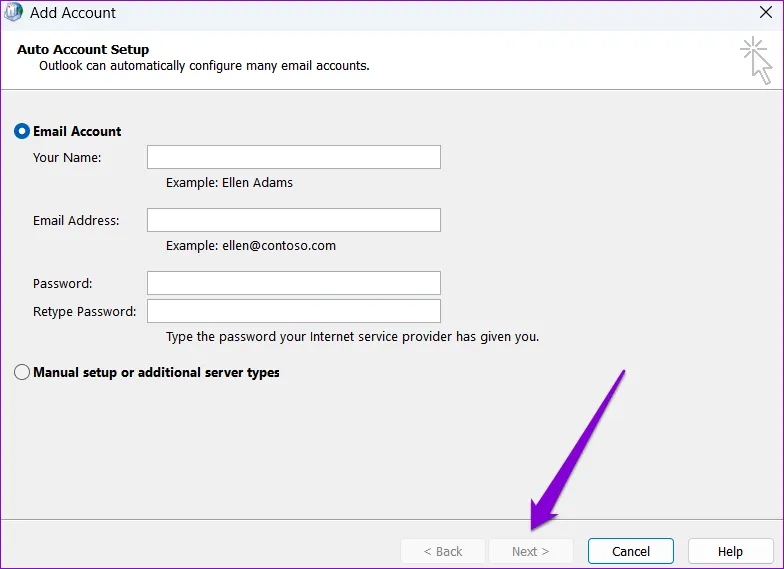
Task: Click the Retype Password field
Action: (293, 311)
